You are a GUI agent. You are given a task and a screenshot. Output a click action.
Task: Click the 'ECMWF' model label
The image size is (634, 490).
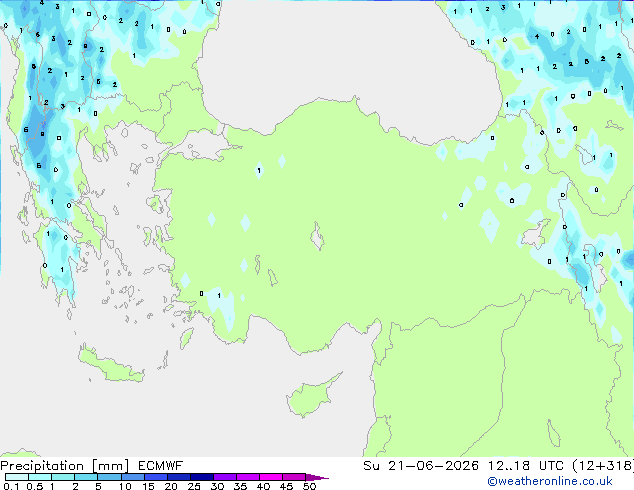pyautogui.click(x=161, y=466)
